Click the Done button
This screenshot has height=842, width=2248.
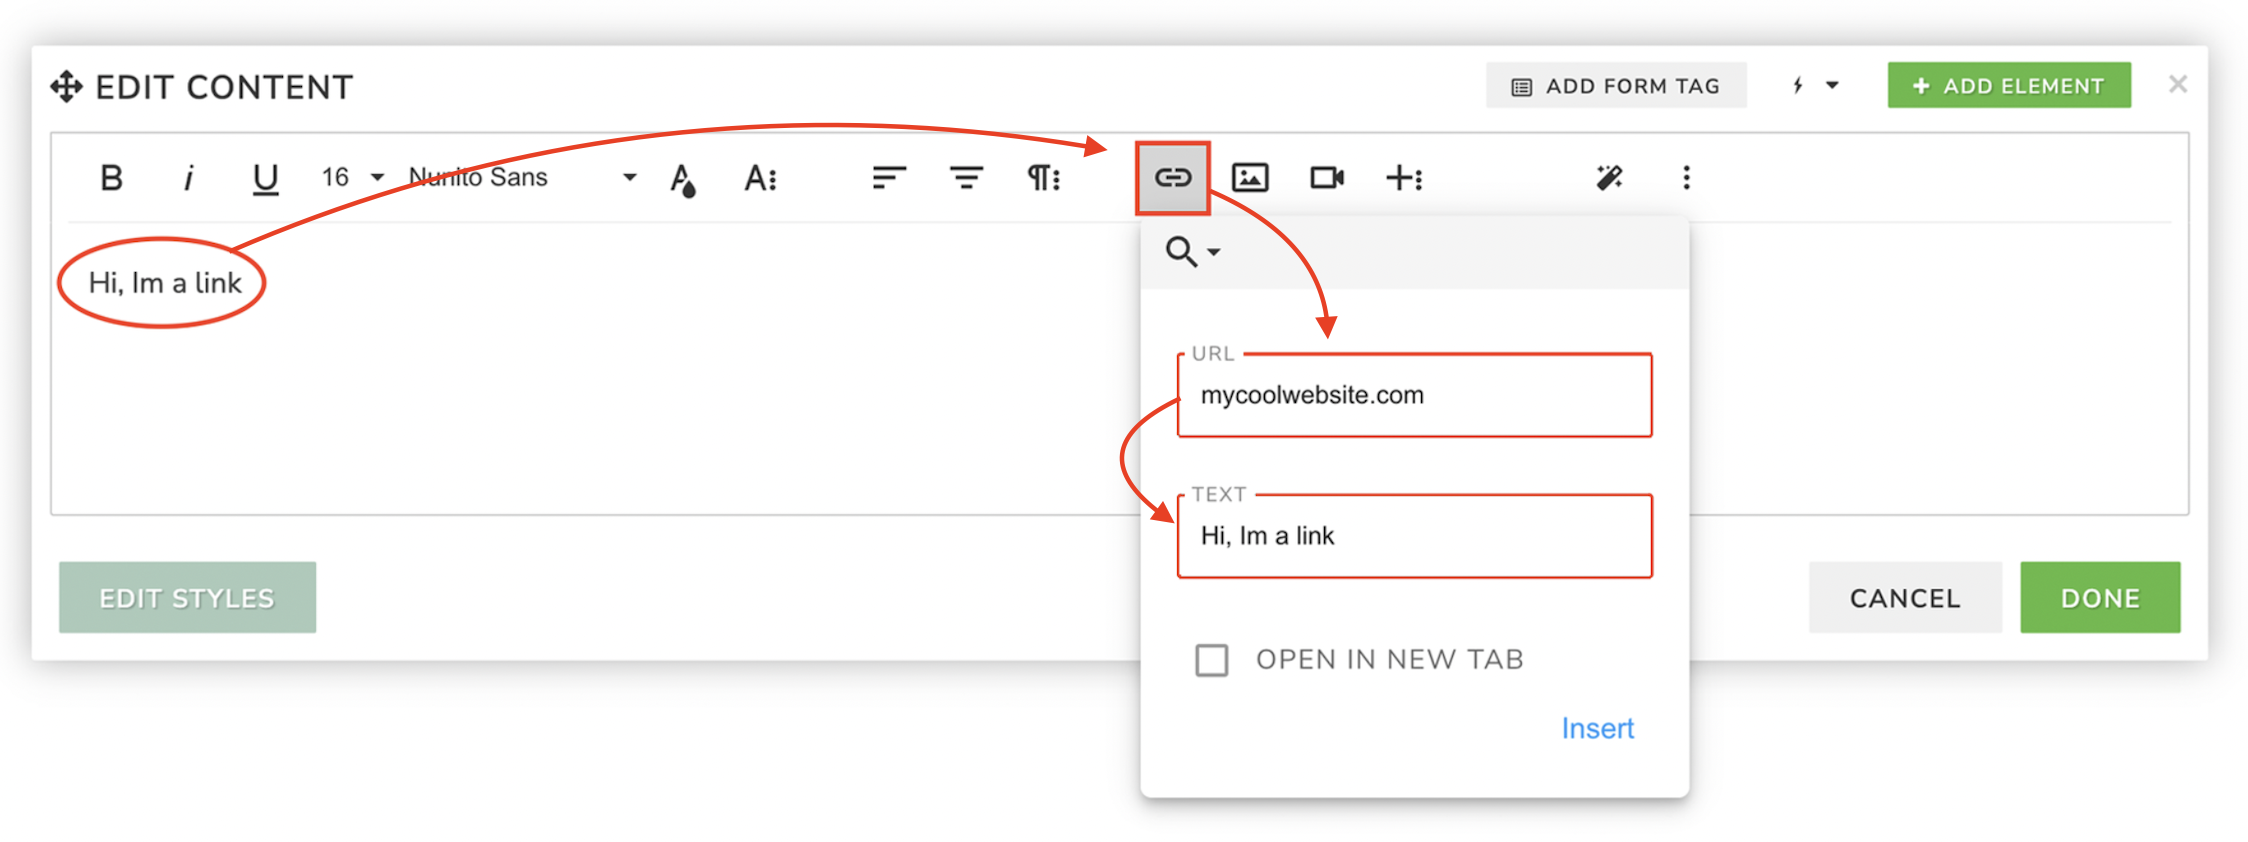2100,598
